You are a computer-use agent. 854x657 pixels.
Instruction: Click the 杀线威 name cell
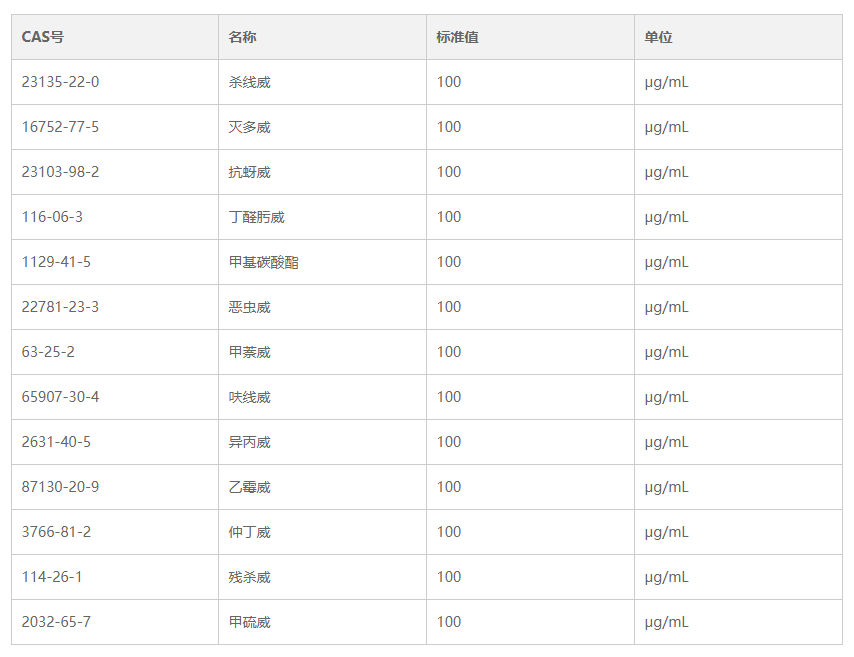249,82
